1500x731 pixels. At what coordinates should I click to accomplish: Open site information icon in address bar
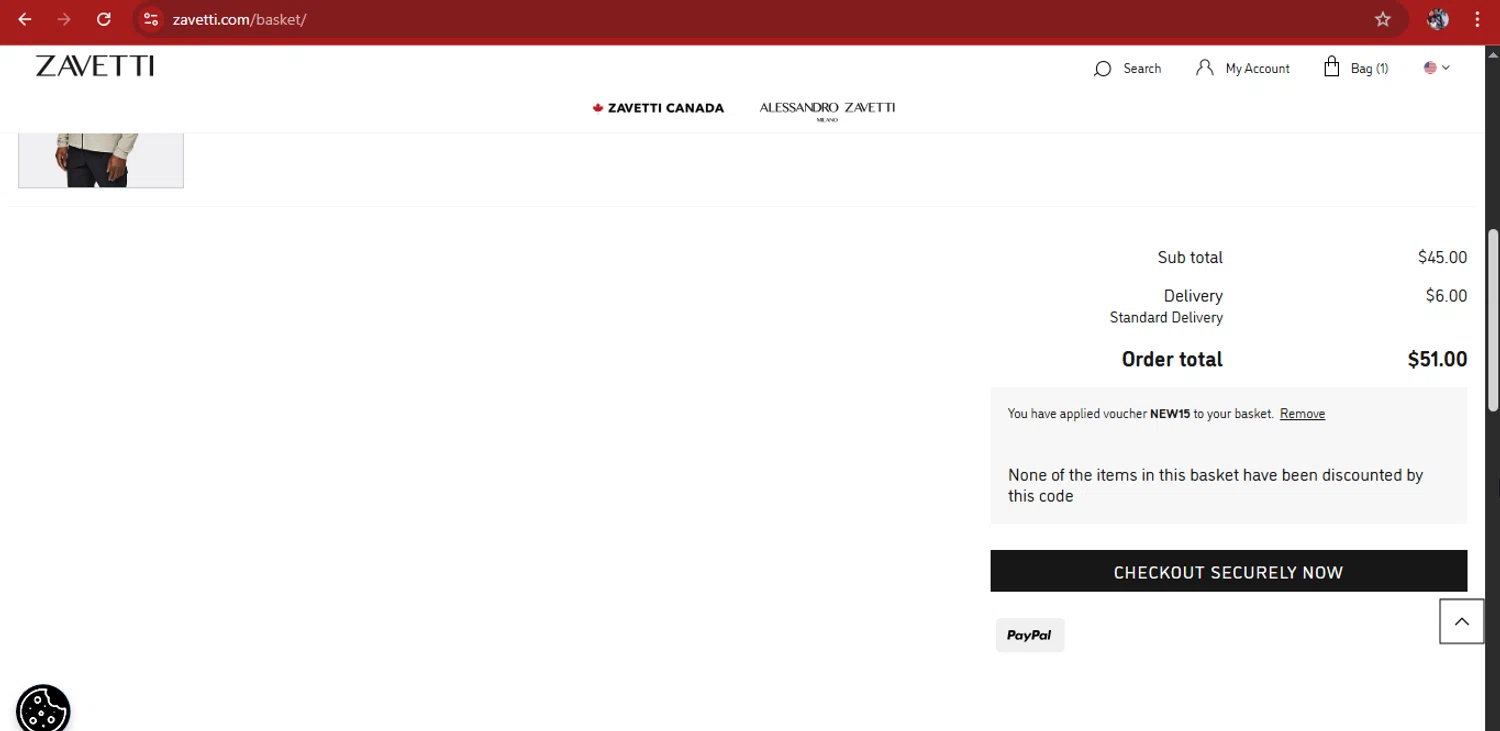click(x=151, y=19)
